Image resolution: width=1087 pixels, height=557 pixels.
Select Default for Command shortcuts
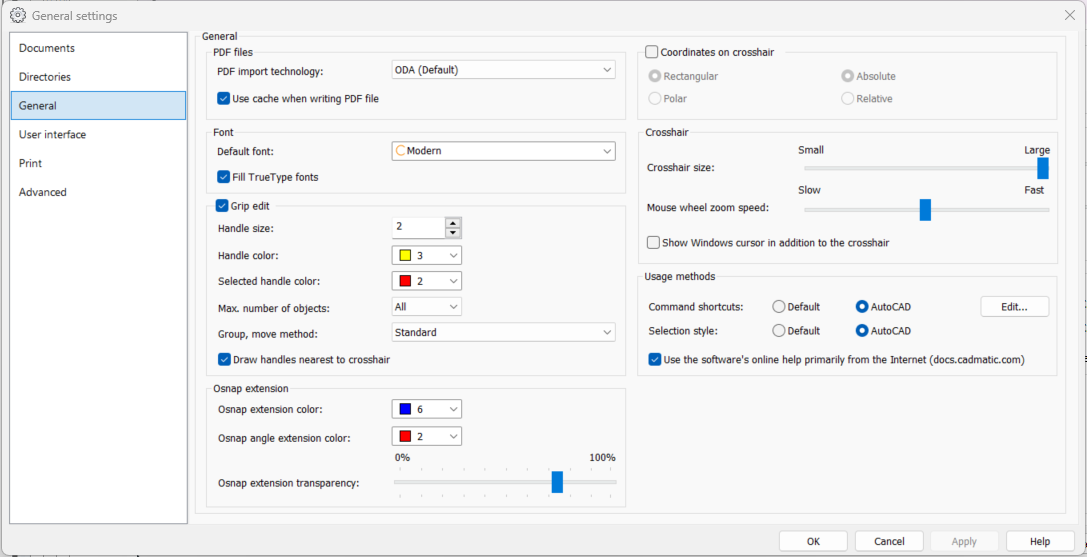point(779,307)
